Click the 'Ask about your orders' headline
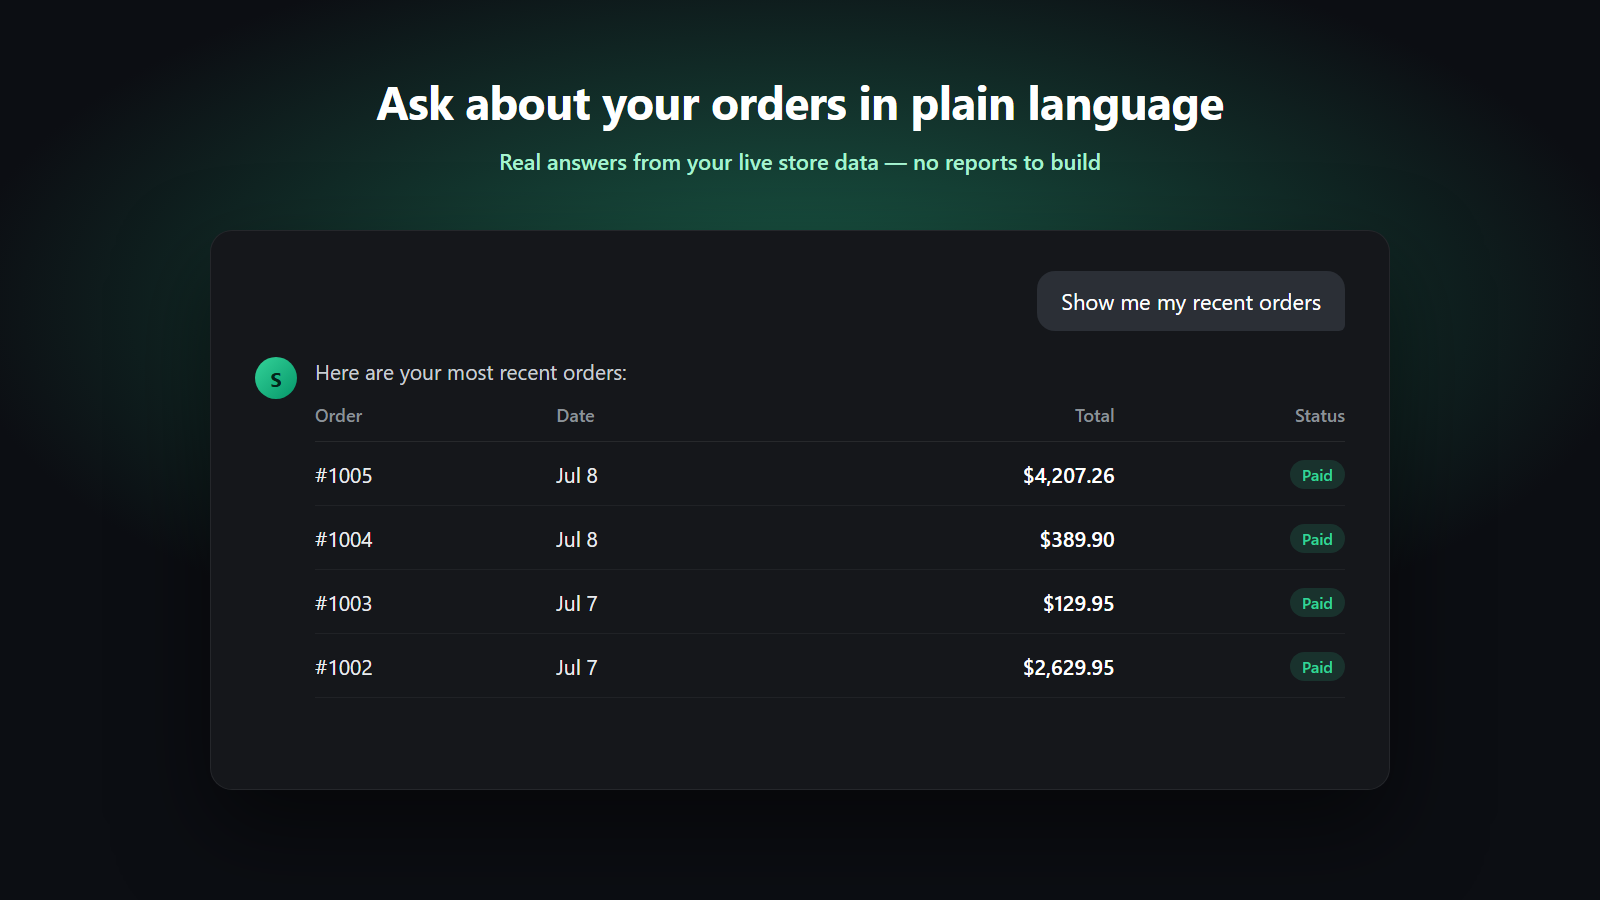1600x900 pixels. pos(800,104)
